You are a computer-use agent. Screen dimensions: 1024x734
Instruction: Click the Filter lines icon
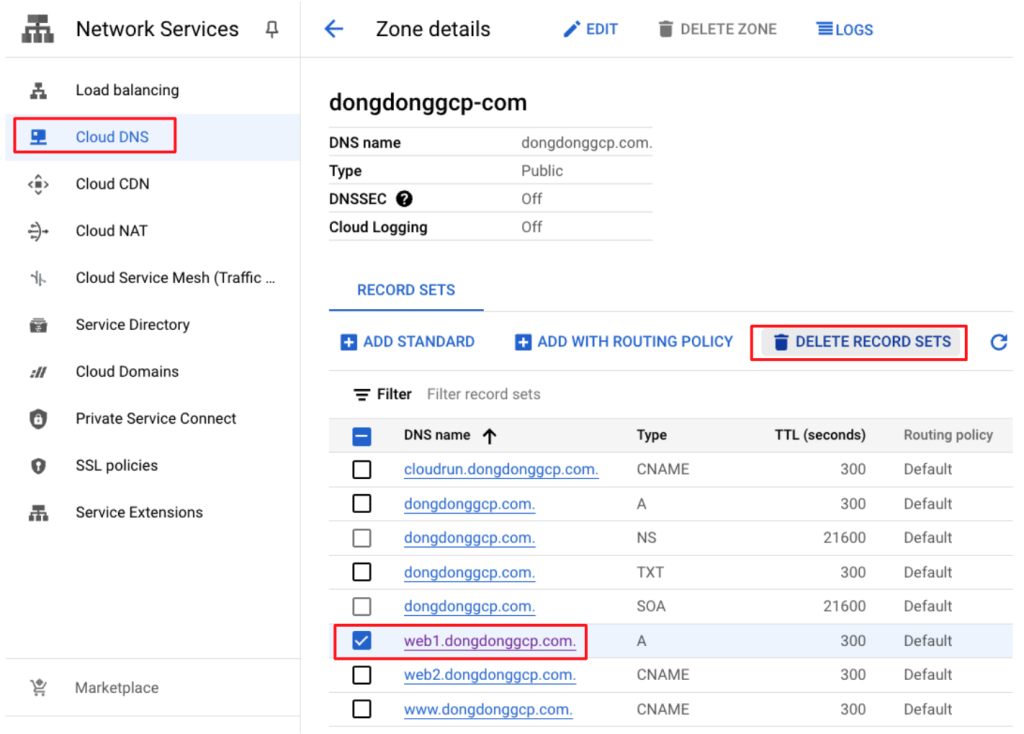click(x=361, y=394)
